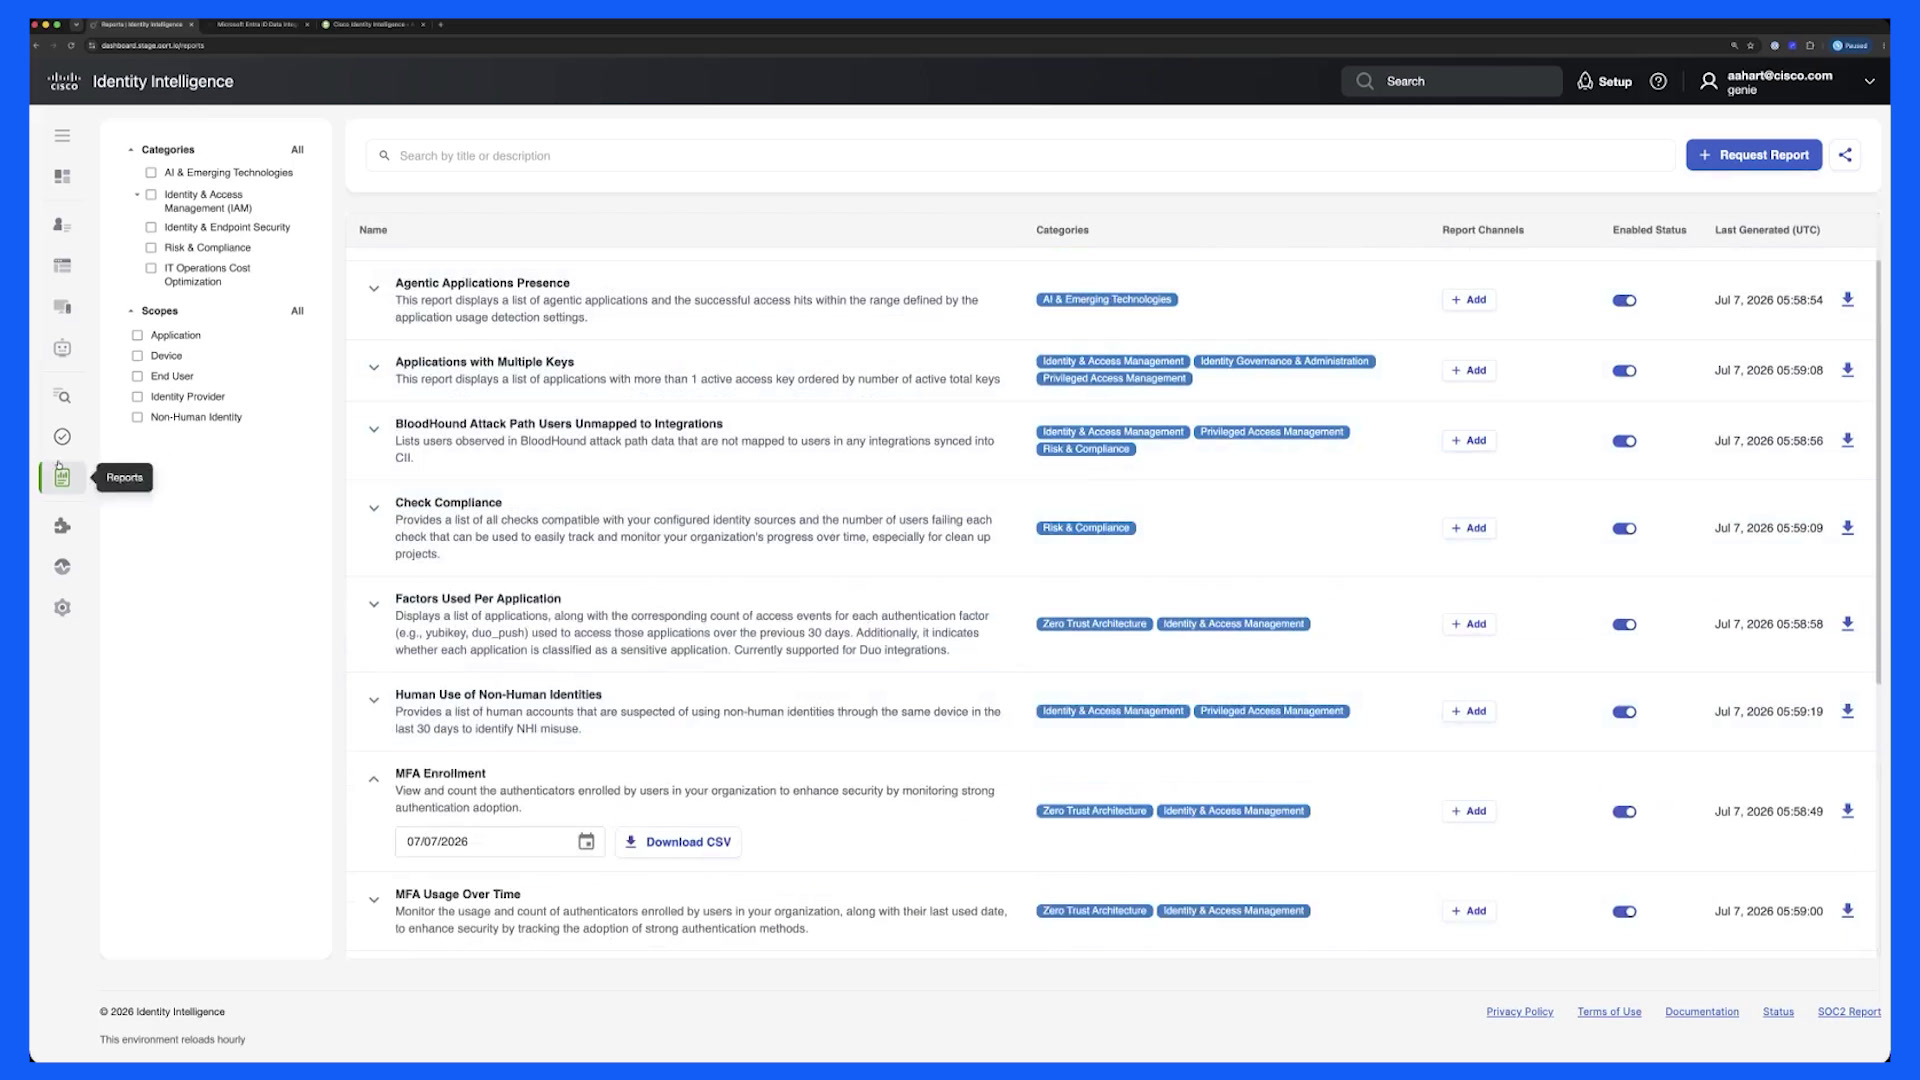Image resolution: width=1920 pixels, height=1080 pixels.
Task: Click the Request Report button
Action: pos(1754,155)
